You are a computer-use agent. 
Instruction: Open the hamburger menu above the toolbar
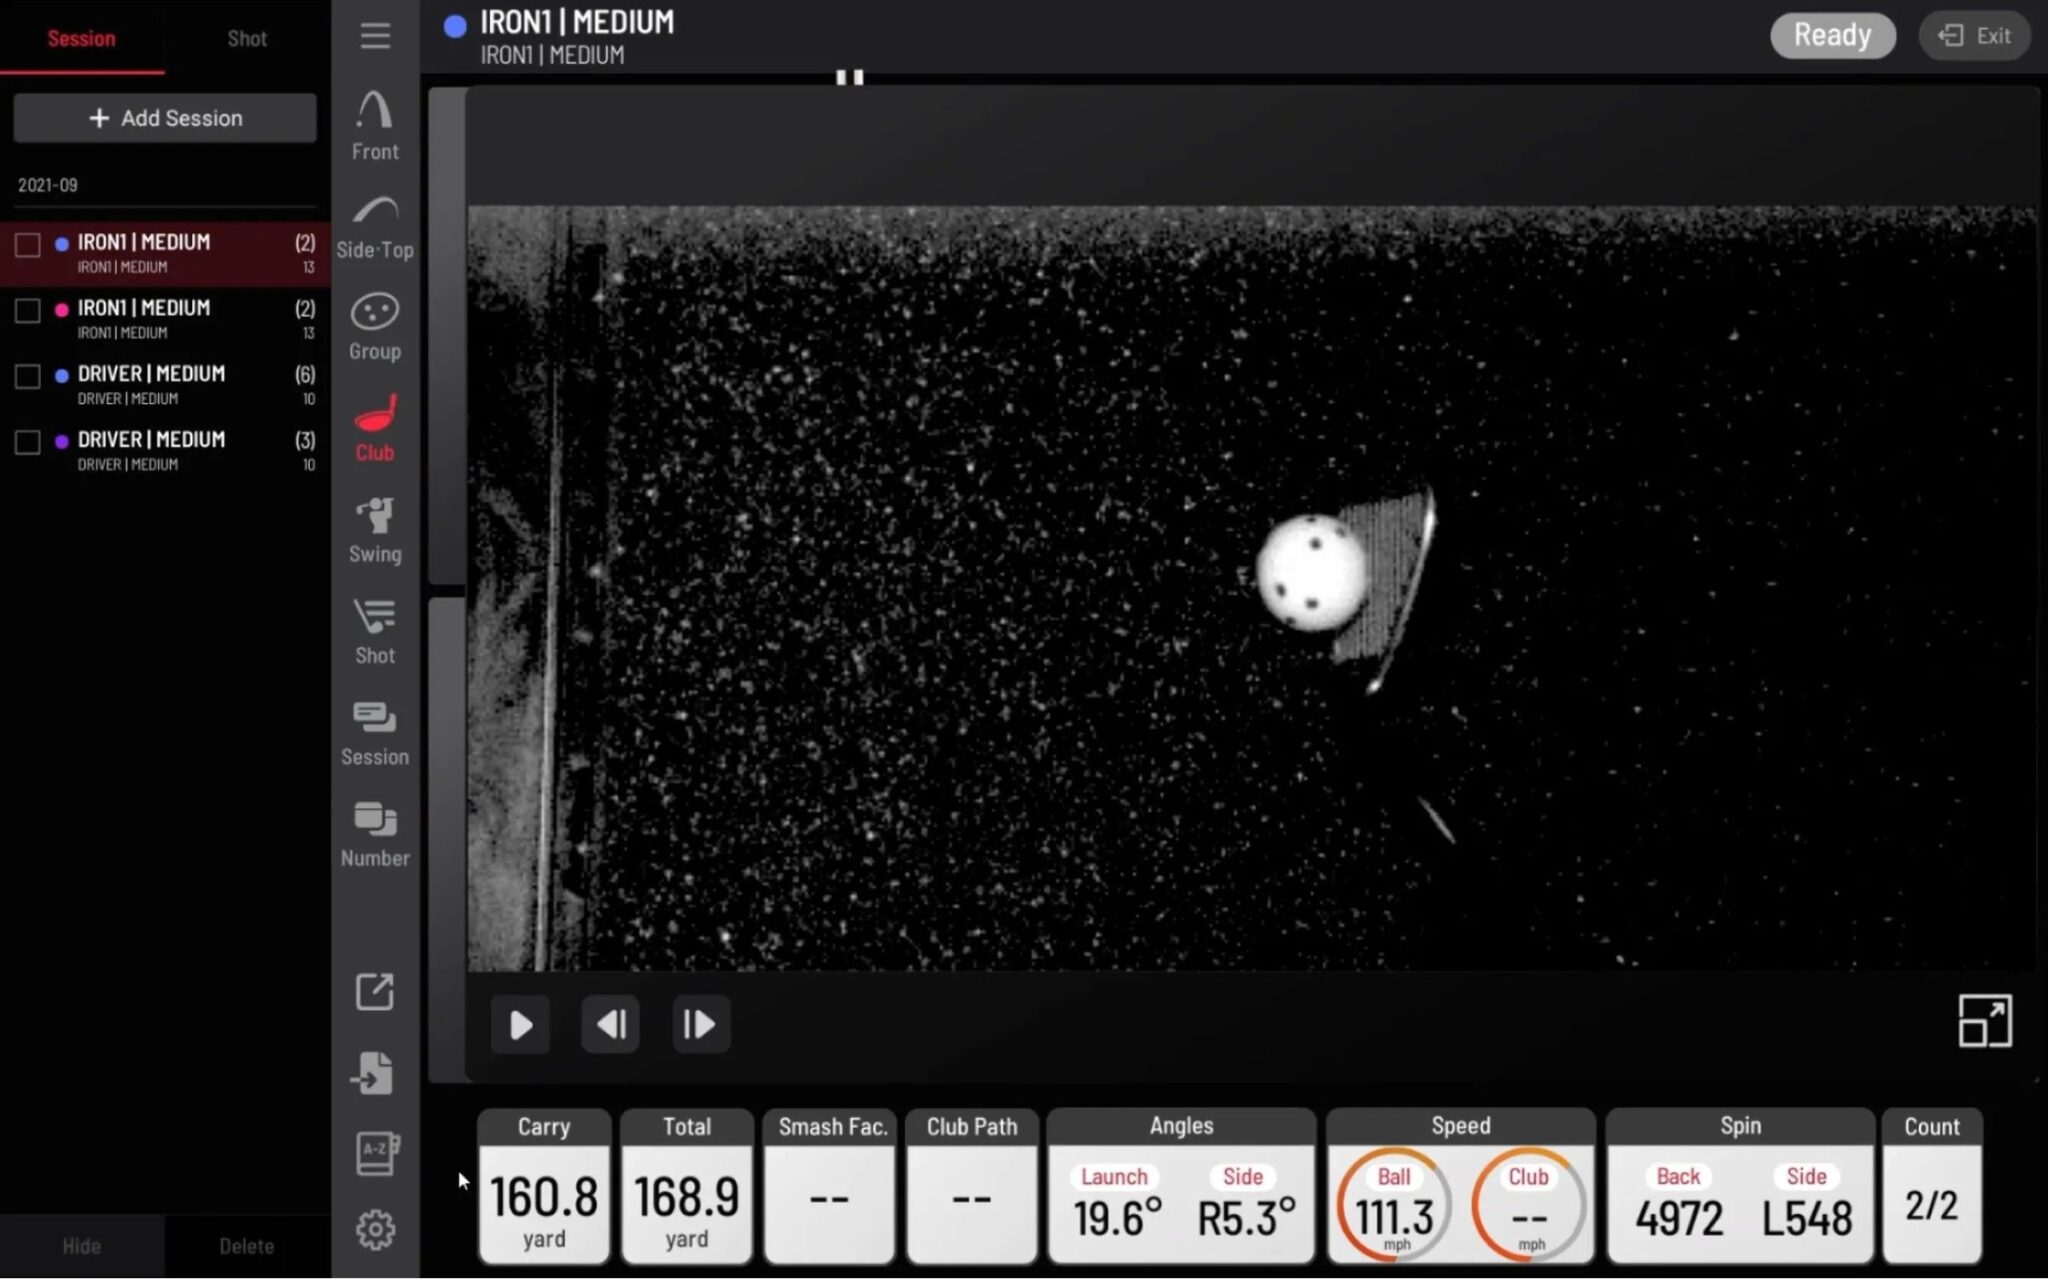[x=374, y=36]
